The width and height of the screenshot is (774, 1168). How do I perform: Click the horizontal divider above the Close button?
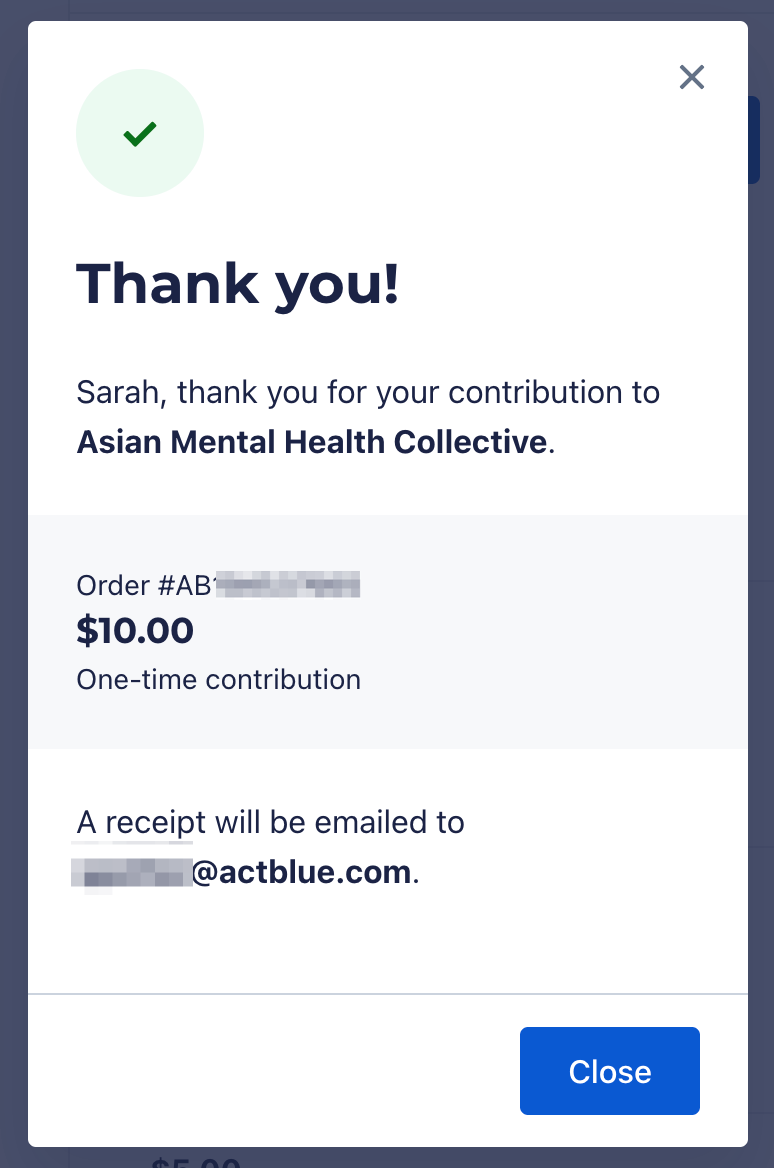tap(388, 994)
